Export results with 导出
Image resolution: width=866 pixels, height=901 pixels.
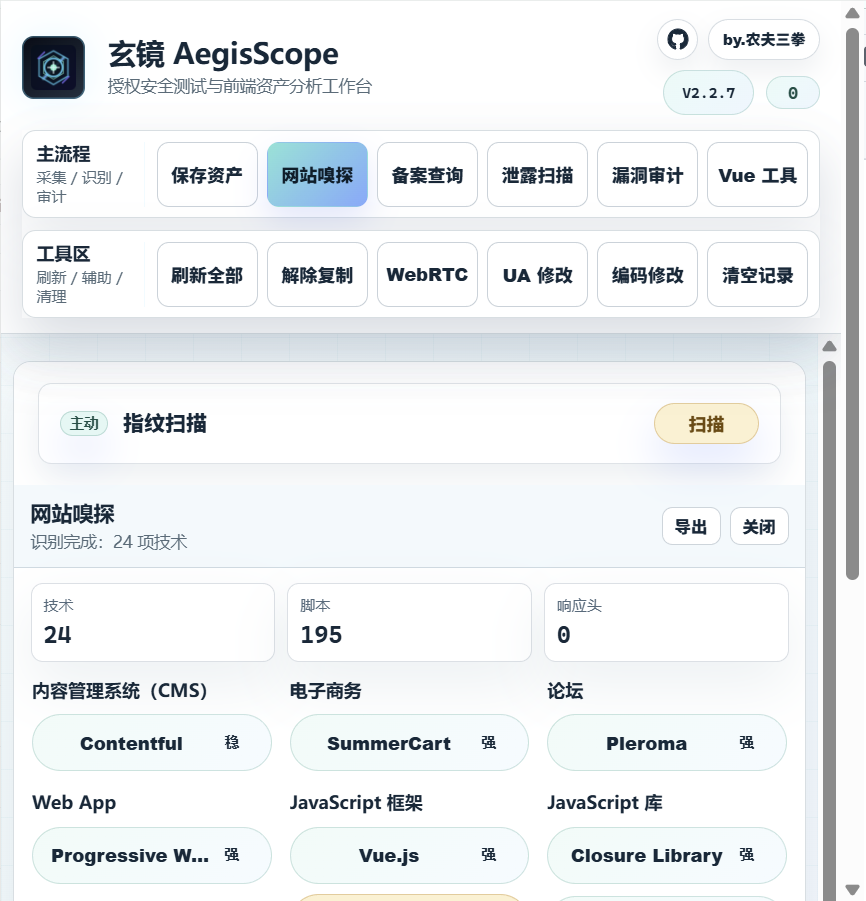(691, 526)
